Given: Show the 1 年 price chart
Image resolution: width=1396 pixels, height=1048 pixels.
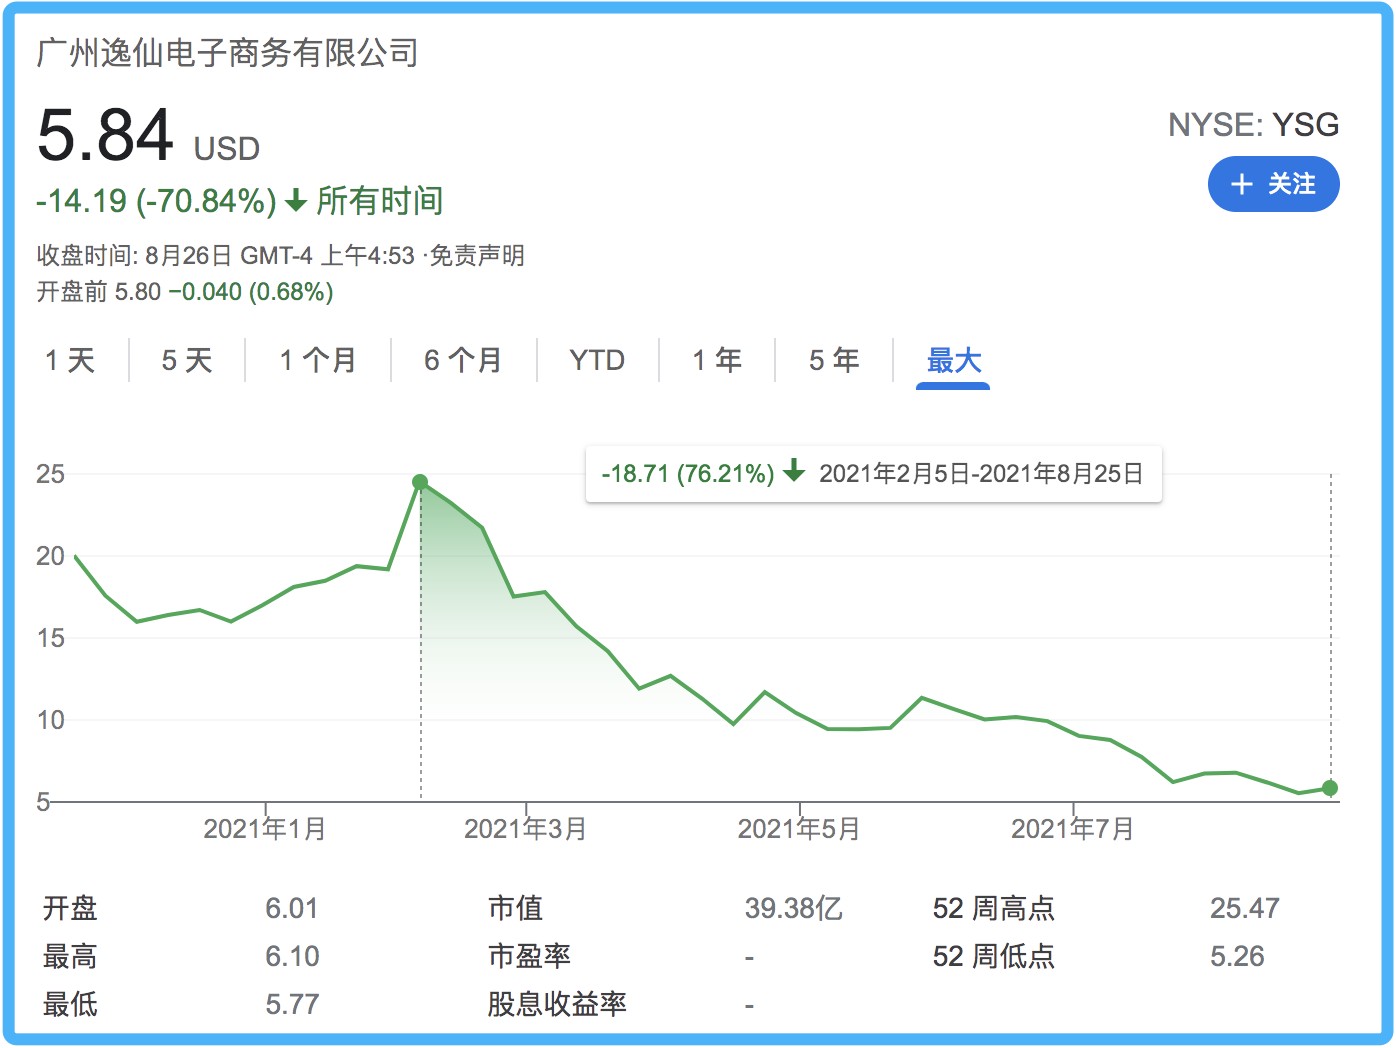Looking at the screenshot, I should pos(717,360).
